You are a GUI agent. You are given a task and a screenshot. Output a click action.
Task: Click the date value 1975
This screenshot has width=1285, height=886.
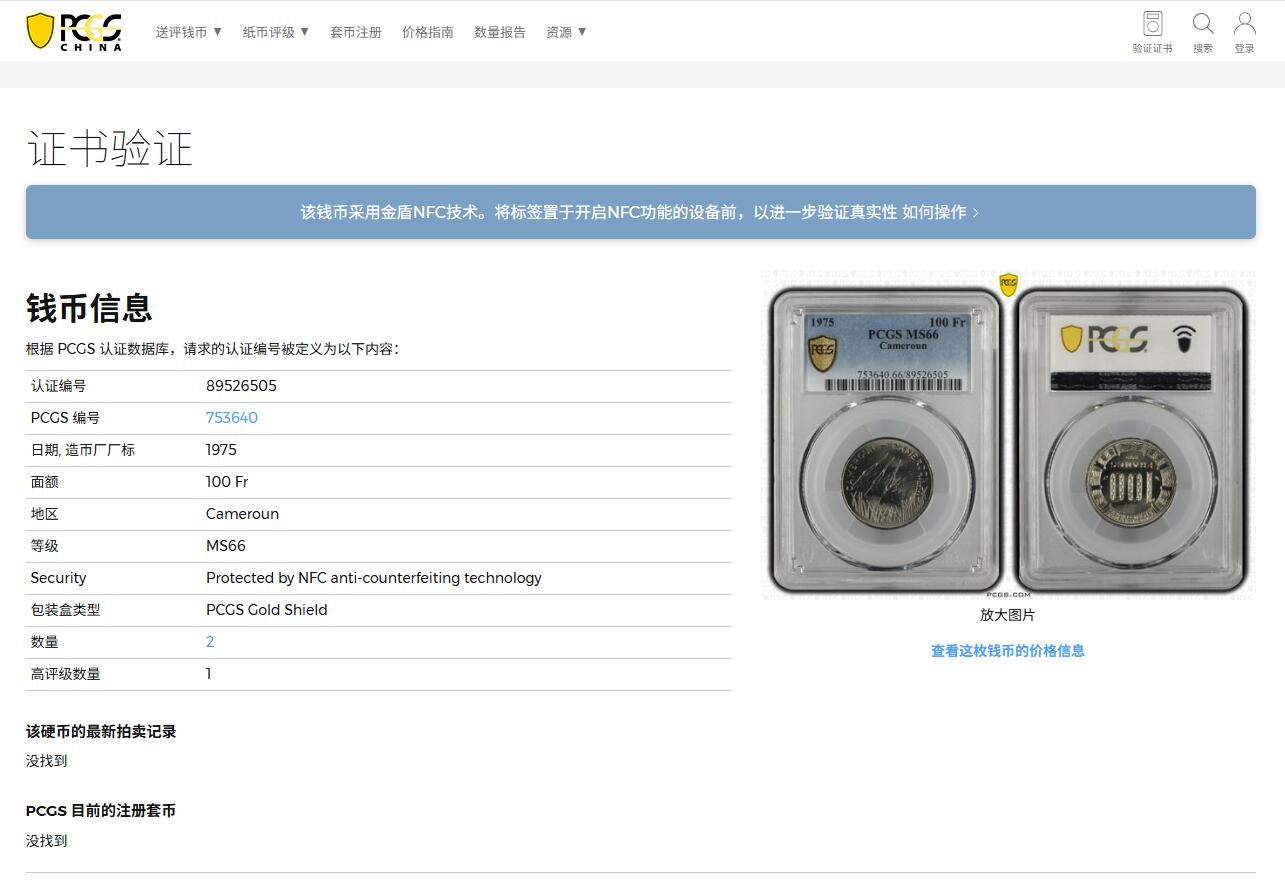click(221, 450)
